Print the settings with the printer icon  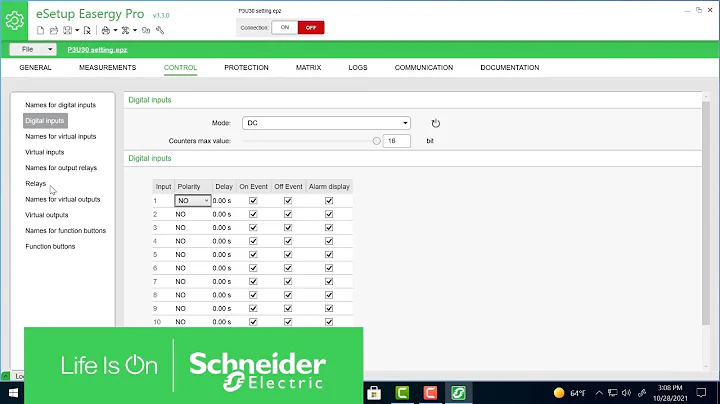(106, 30)
